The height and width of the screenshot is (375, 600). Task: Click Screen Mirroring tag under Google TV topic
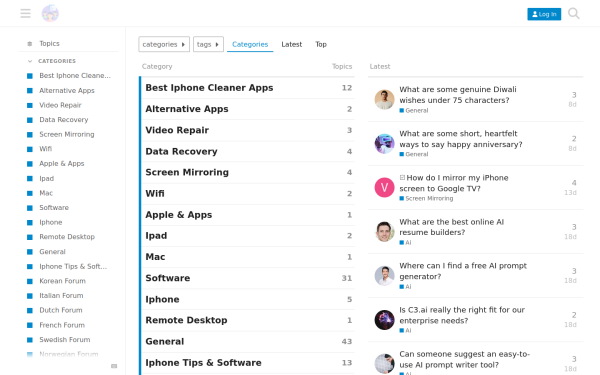click(x=426, y=199)
